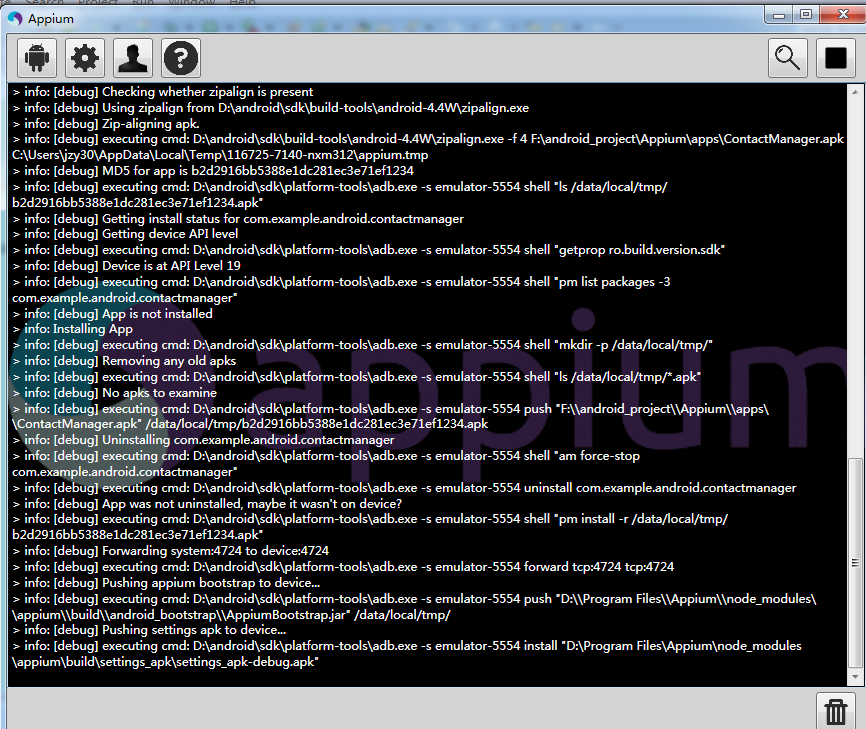
Task: Click 'Pushing settings apk to device...' line
Action: point(149,630)
